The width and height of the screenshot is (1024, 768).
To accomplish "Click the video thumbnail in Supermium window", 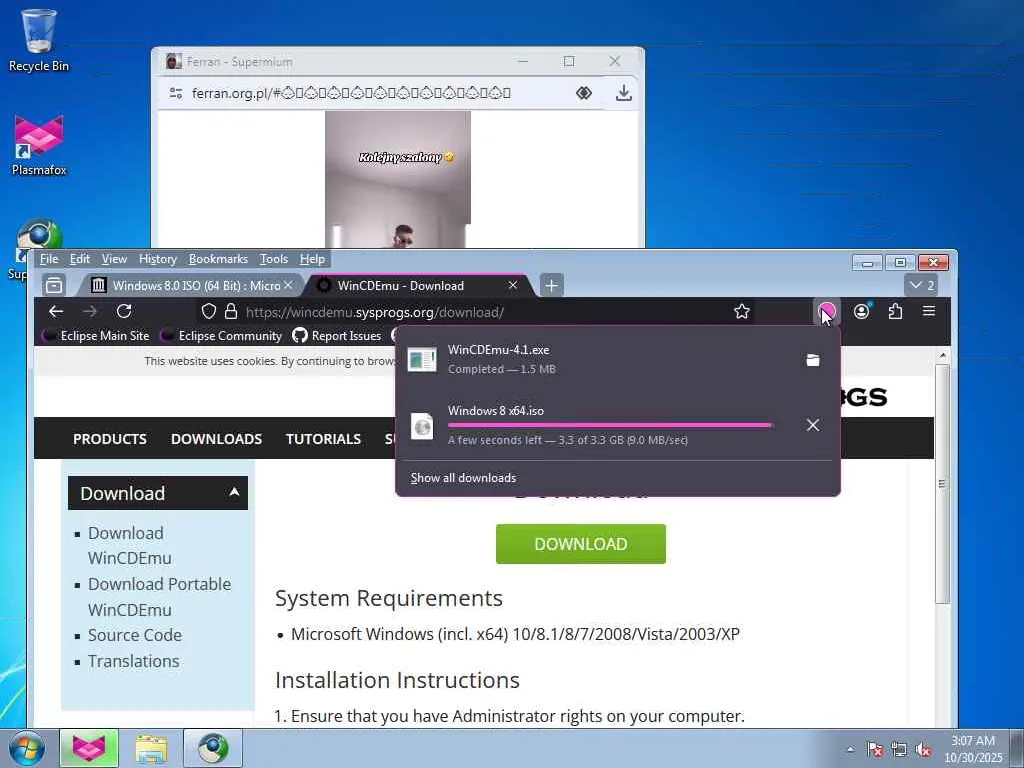I will (398, 179).
